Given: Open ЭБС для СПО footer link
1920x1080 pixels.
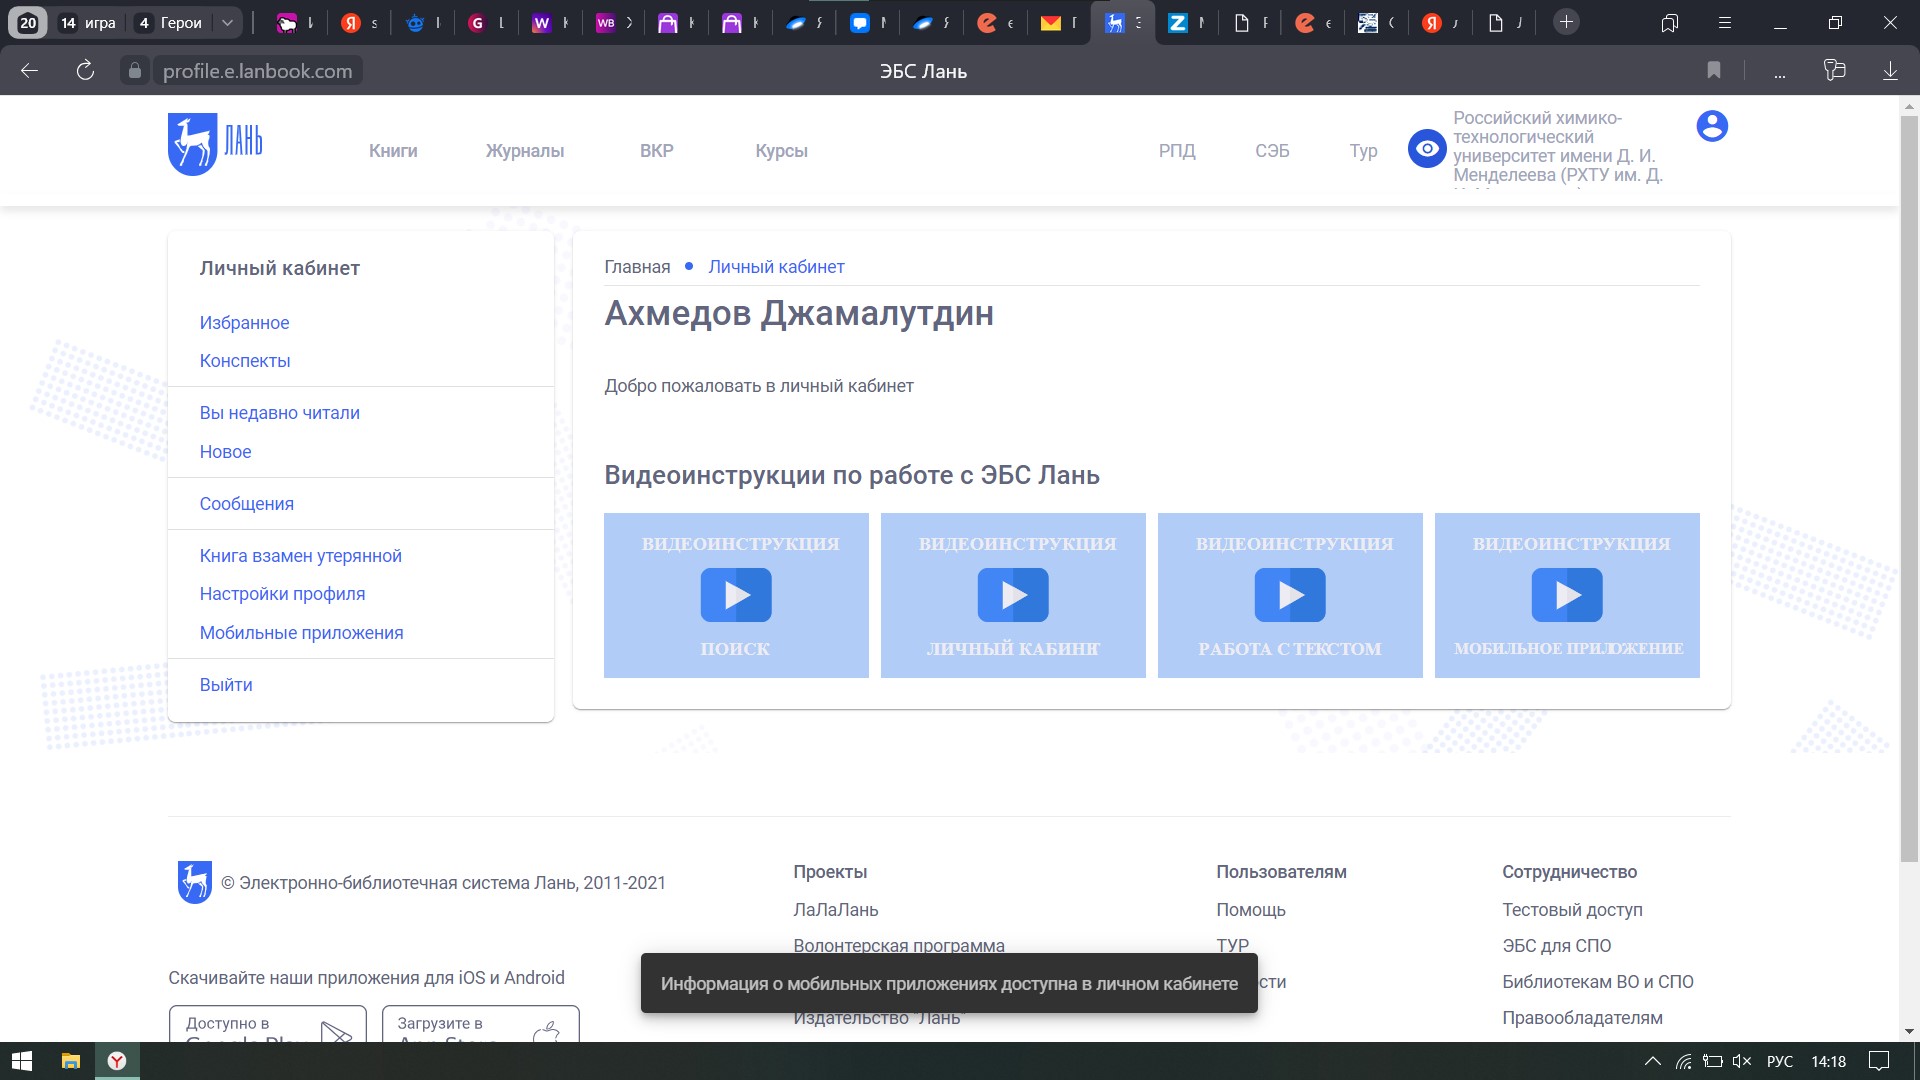Looking at the screenshot, I should tap(1556, 946).
